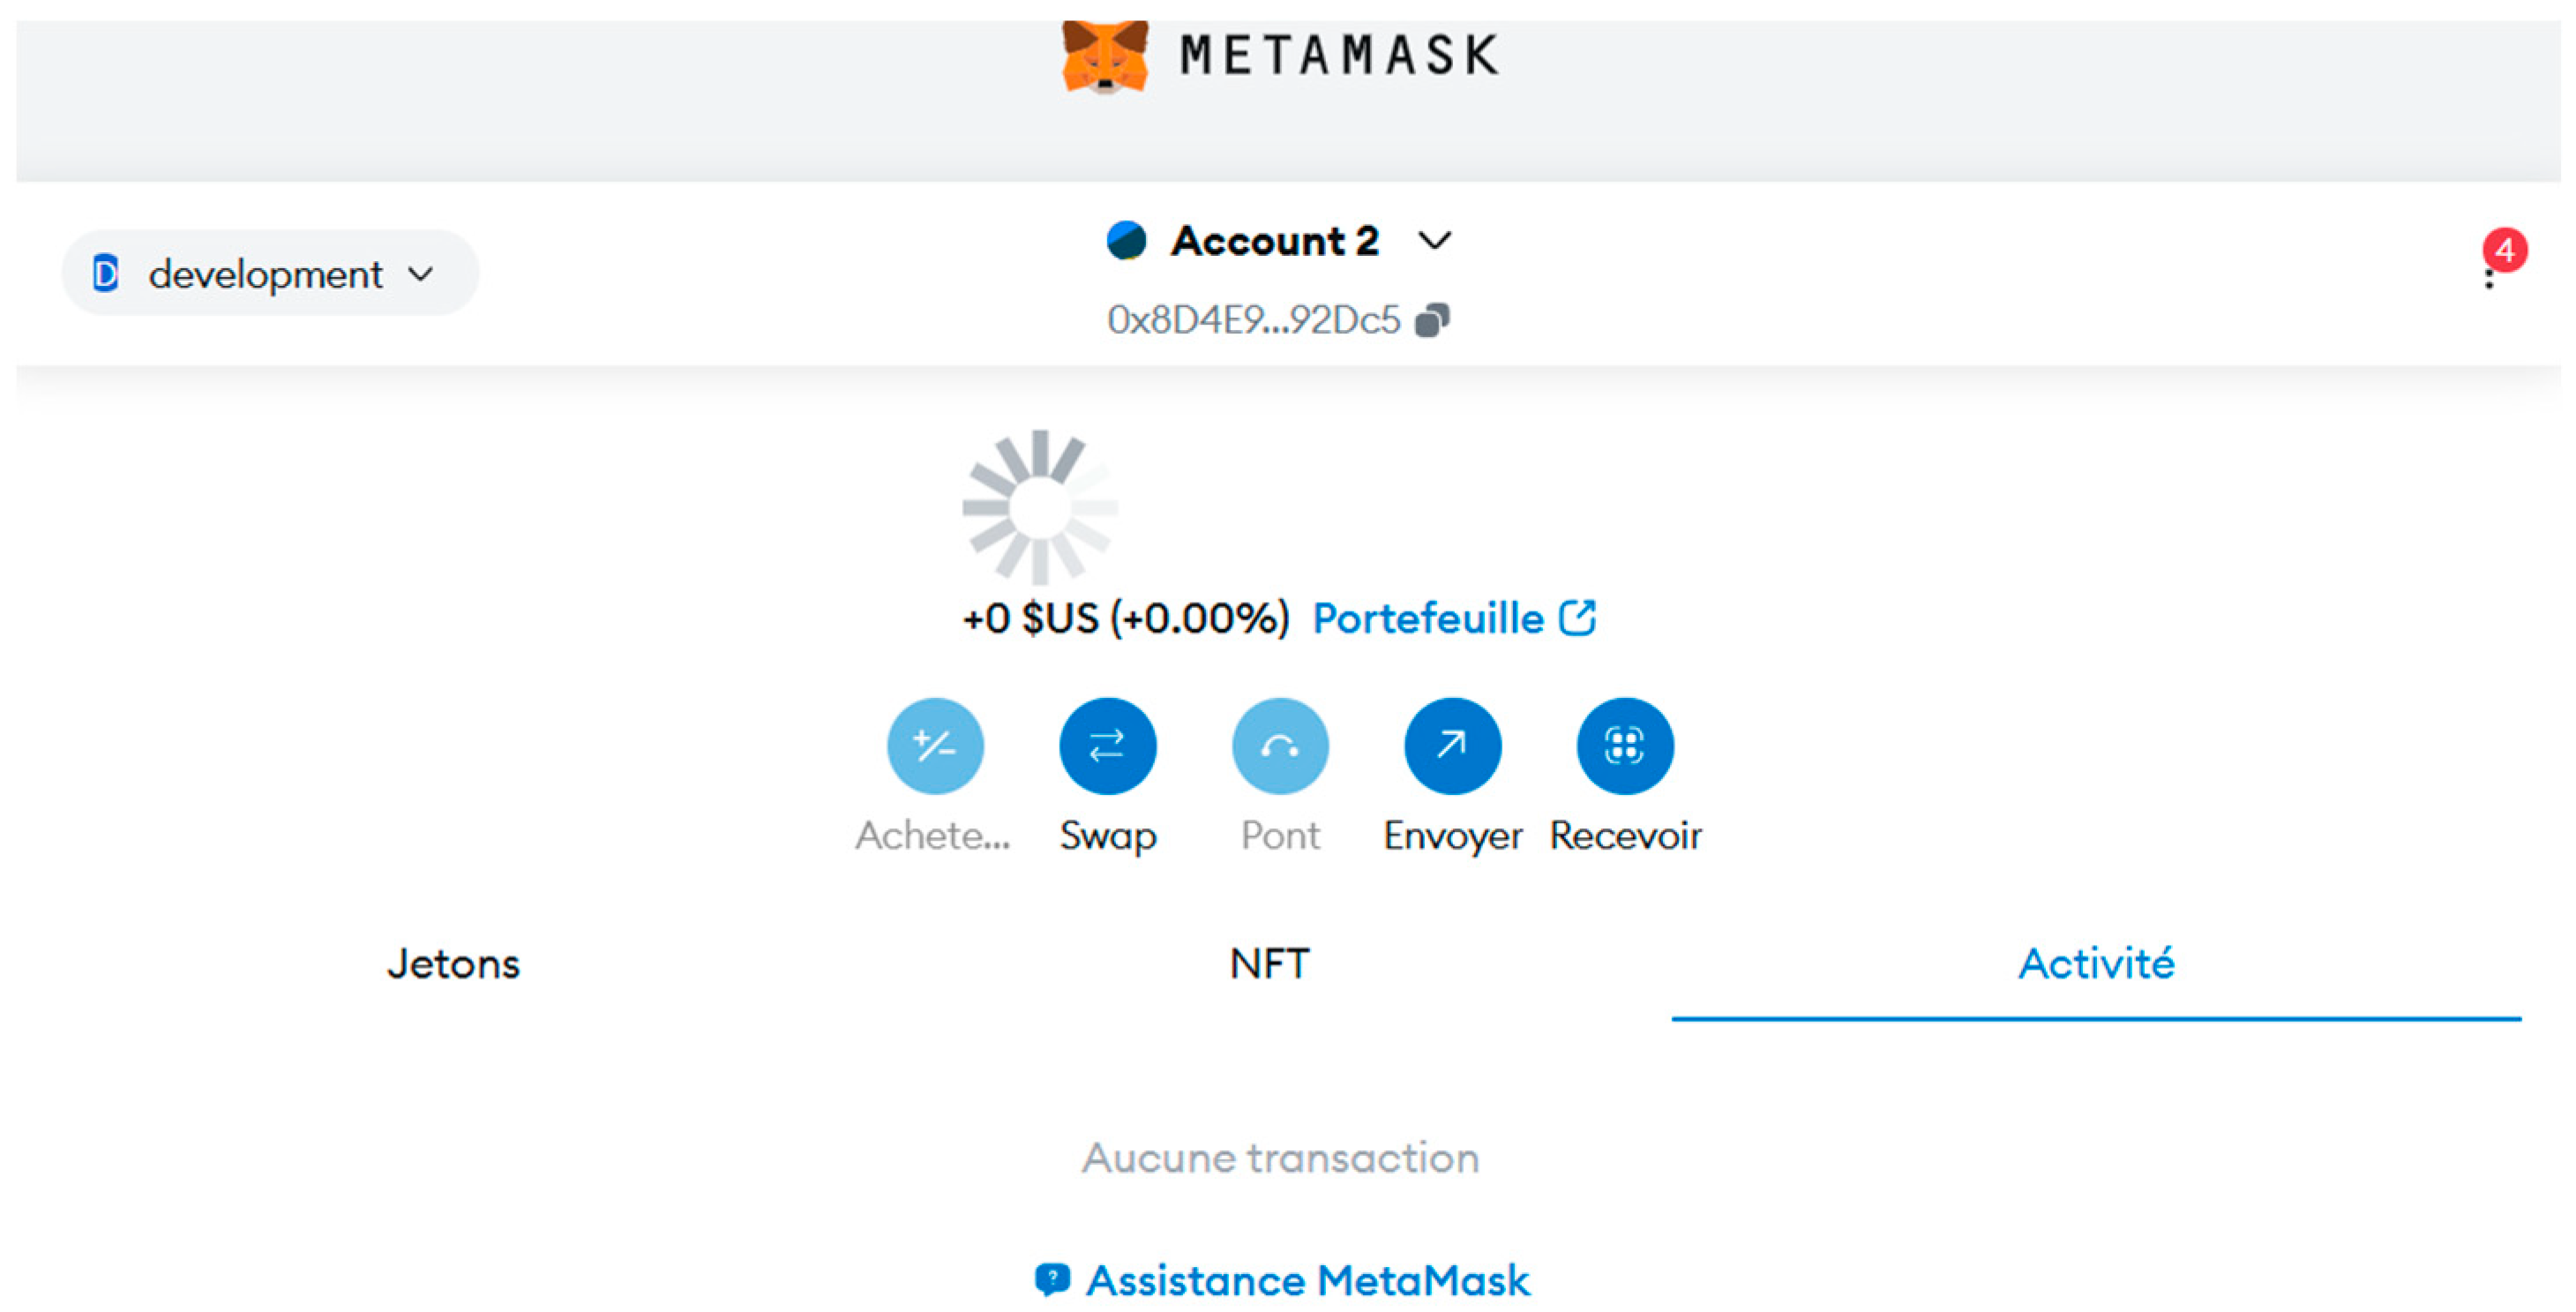Click the Recevoir QR icon
The height and width of the screenshot is (1312, 2576).
click(1624, 746)
